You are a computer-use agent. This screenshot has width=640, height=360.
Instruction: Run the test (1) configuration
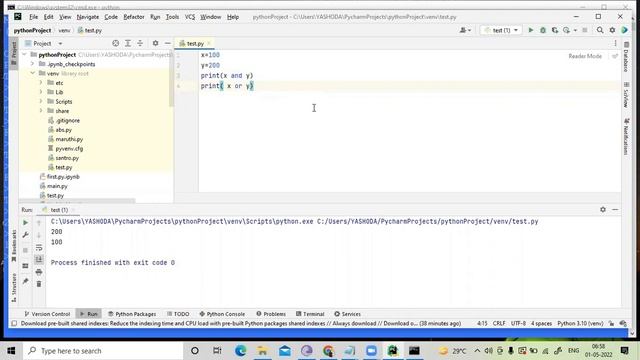click(531, 30)
